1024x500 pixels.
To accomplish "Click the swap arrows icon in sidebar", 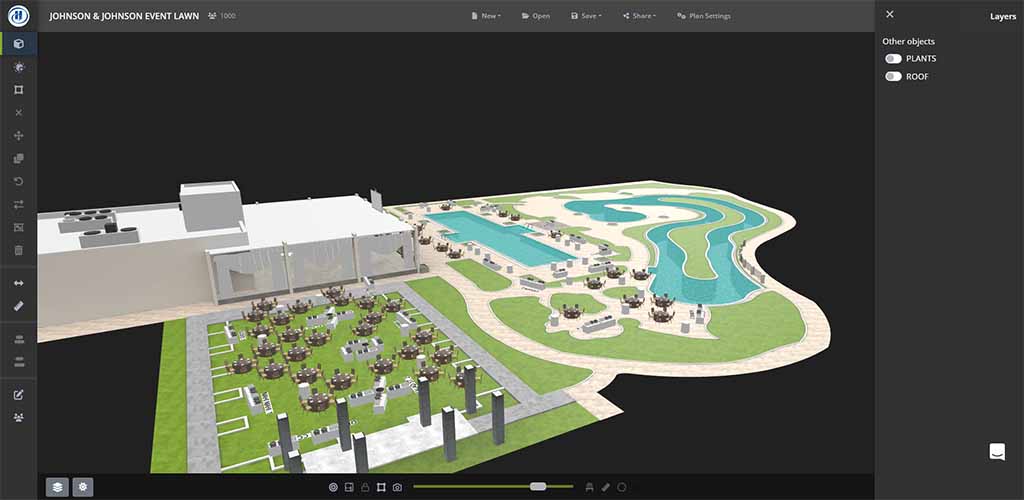I will [x=18, y=204].
